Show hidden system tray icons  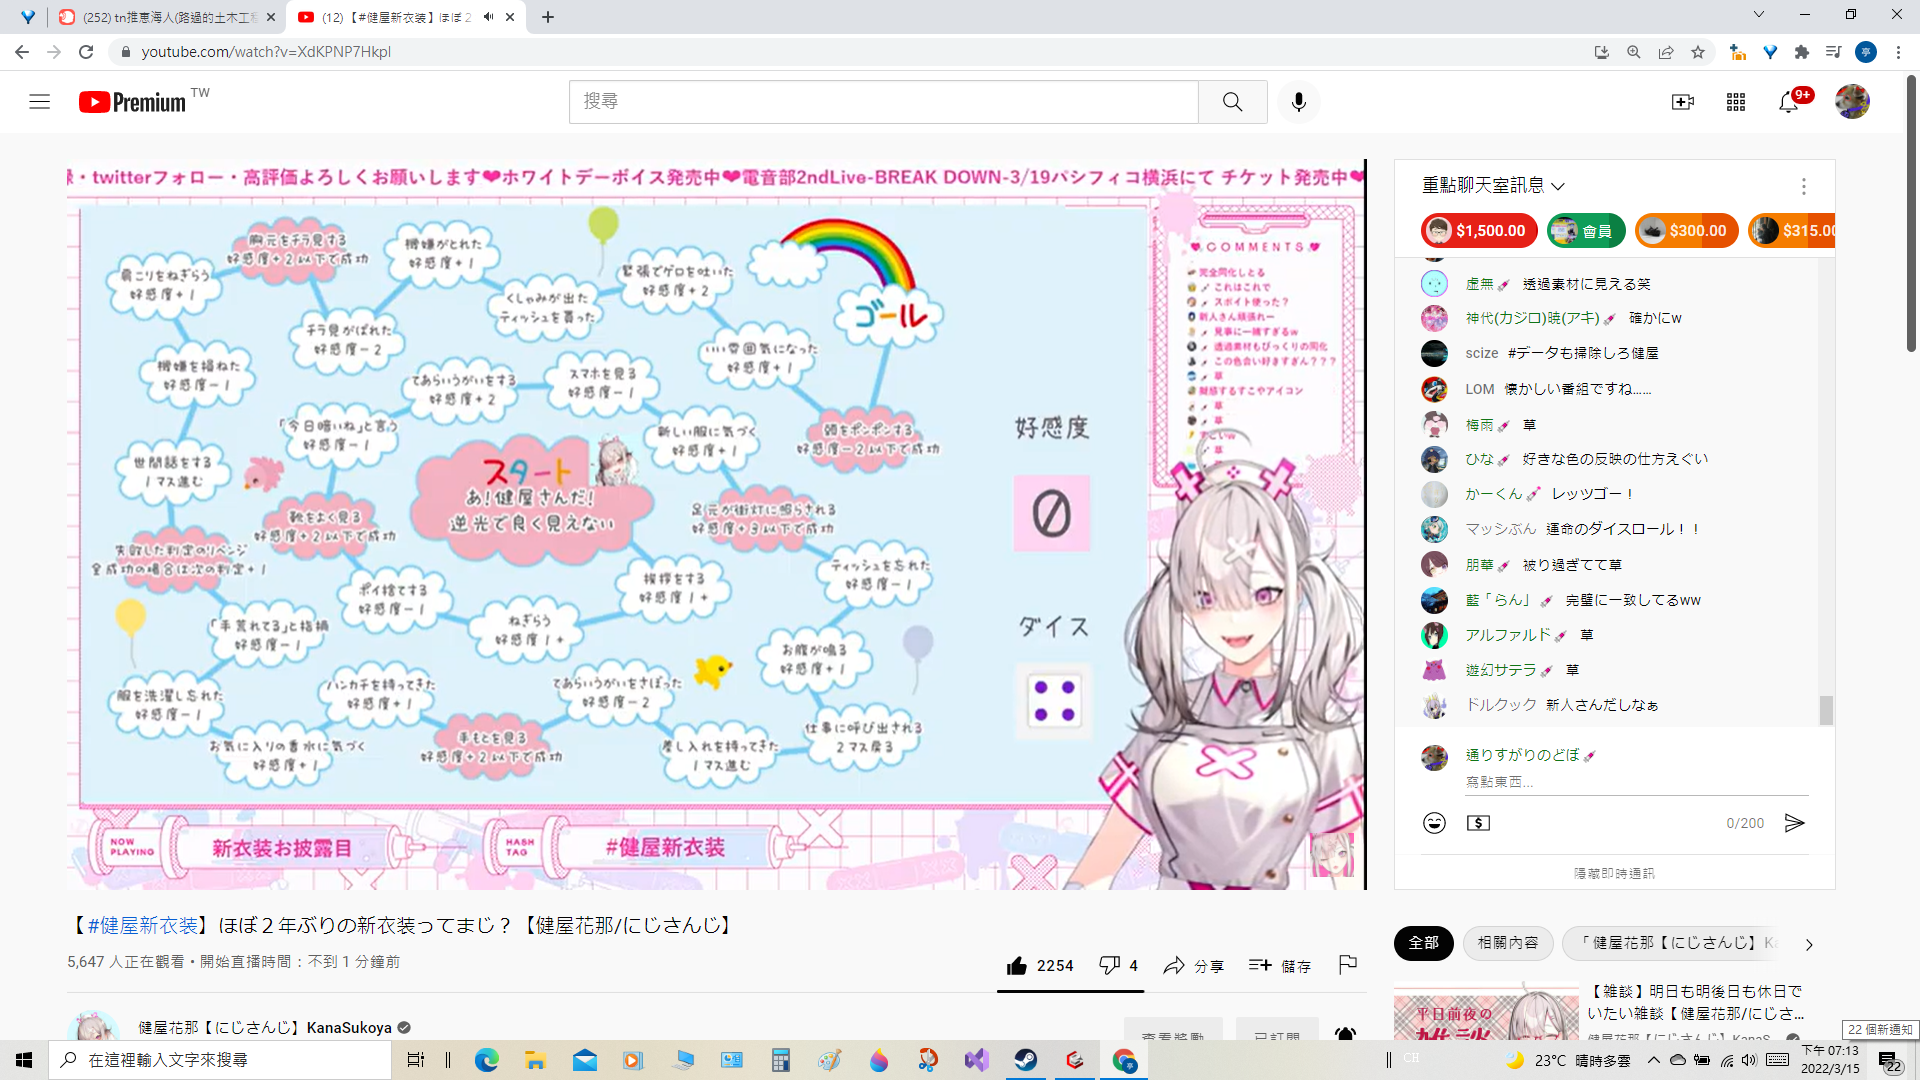[1654, 1060]
